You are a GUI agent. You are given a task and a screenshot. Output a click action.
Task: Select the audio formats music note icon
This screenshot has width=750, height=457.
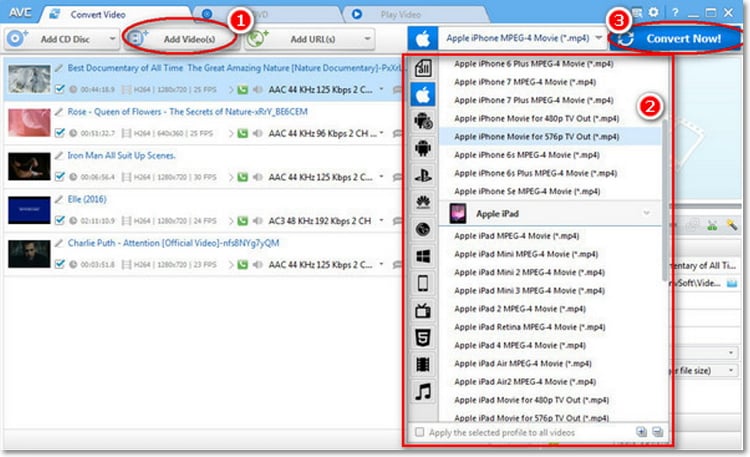click(x=423, y=391)
